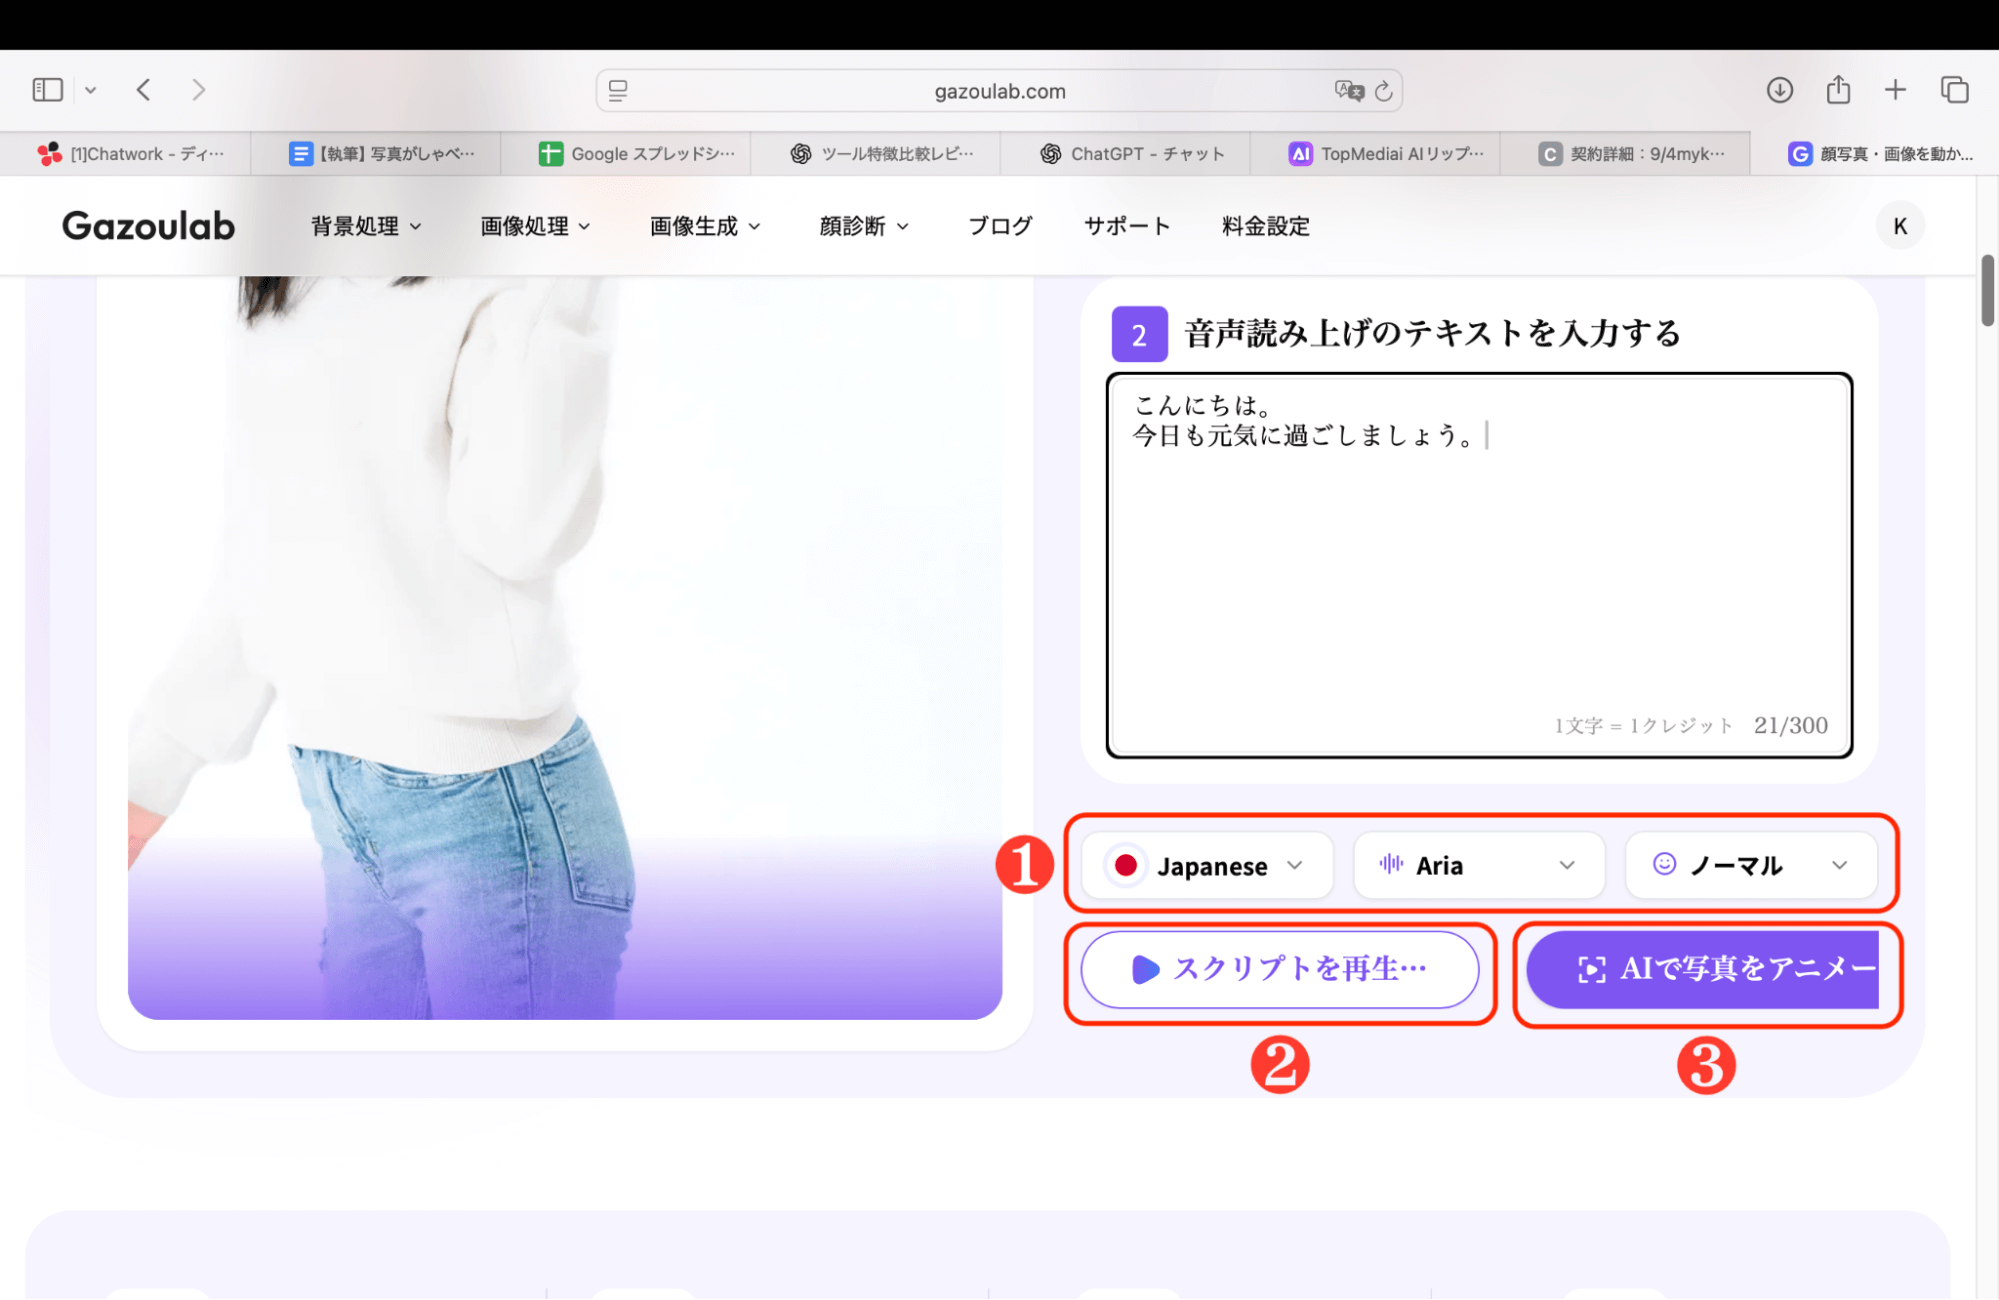Reload the page via the refresh icon
The width and height of the screenshot is (1999, 1300).
[x=1383, y=90]
